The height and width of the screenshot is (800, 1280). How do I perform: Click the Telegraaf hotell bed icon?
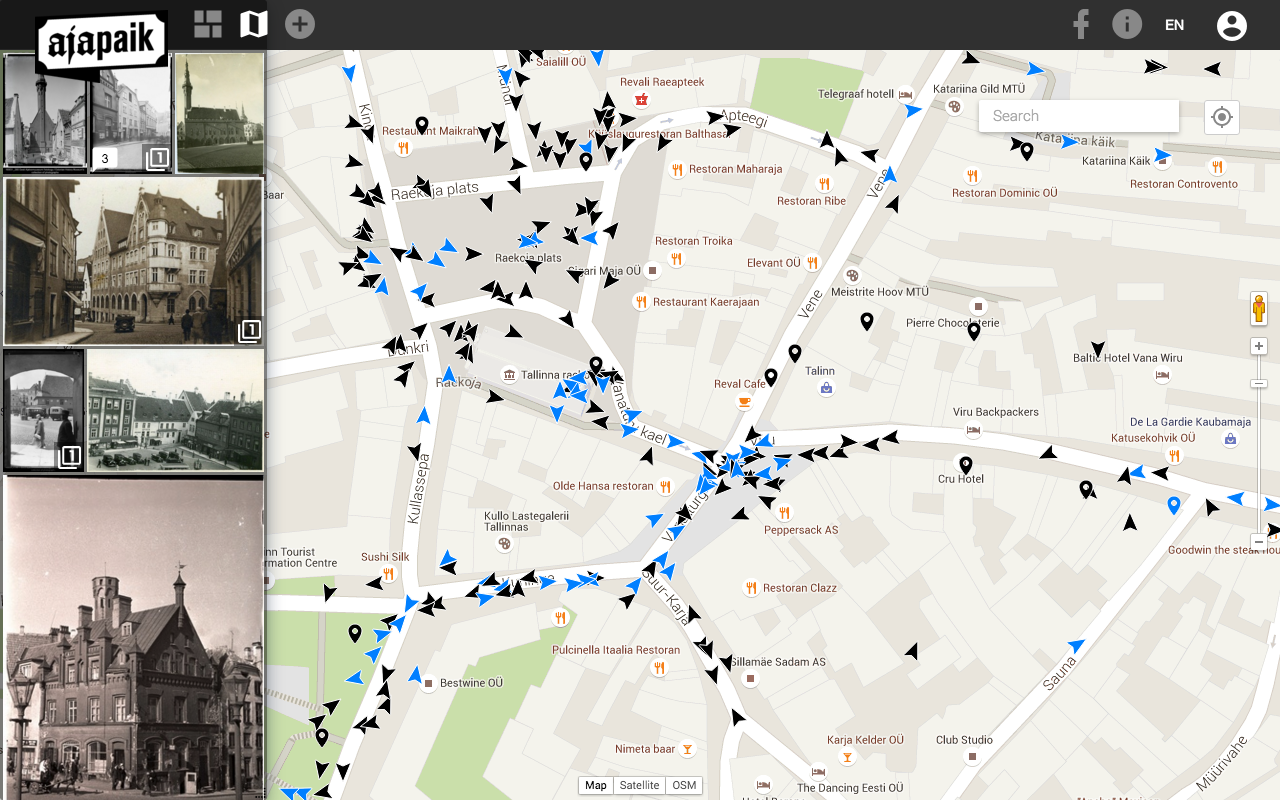[906, 94]
